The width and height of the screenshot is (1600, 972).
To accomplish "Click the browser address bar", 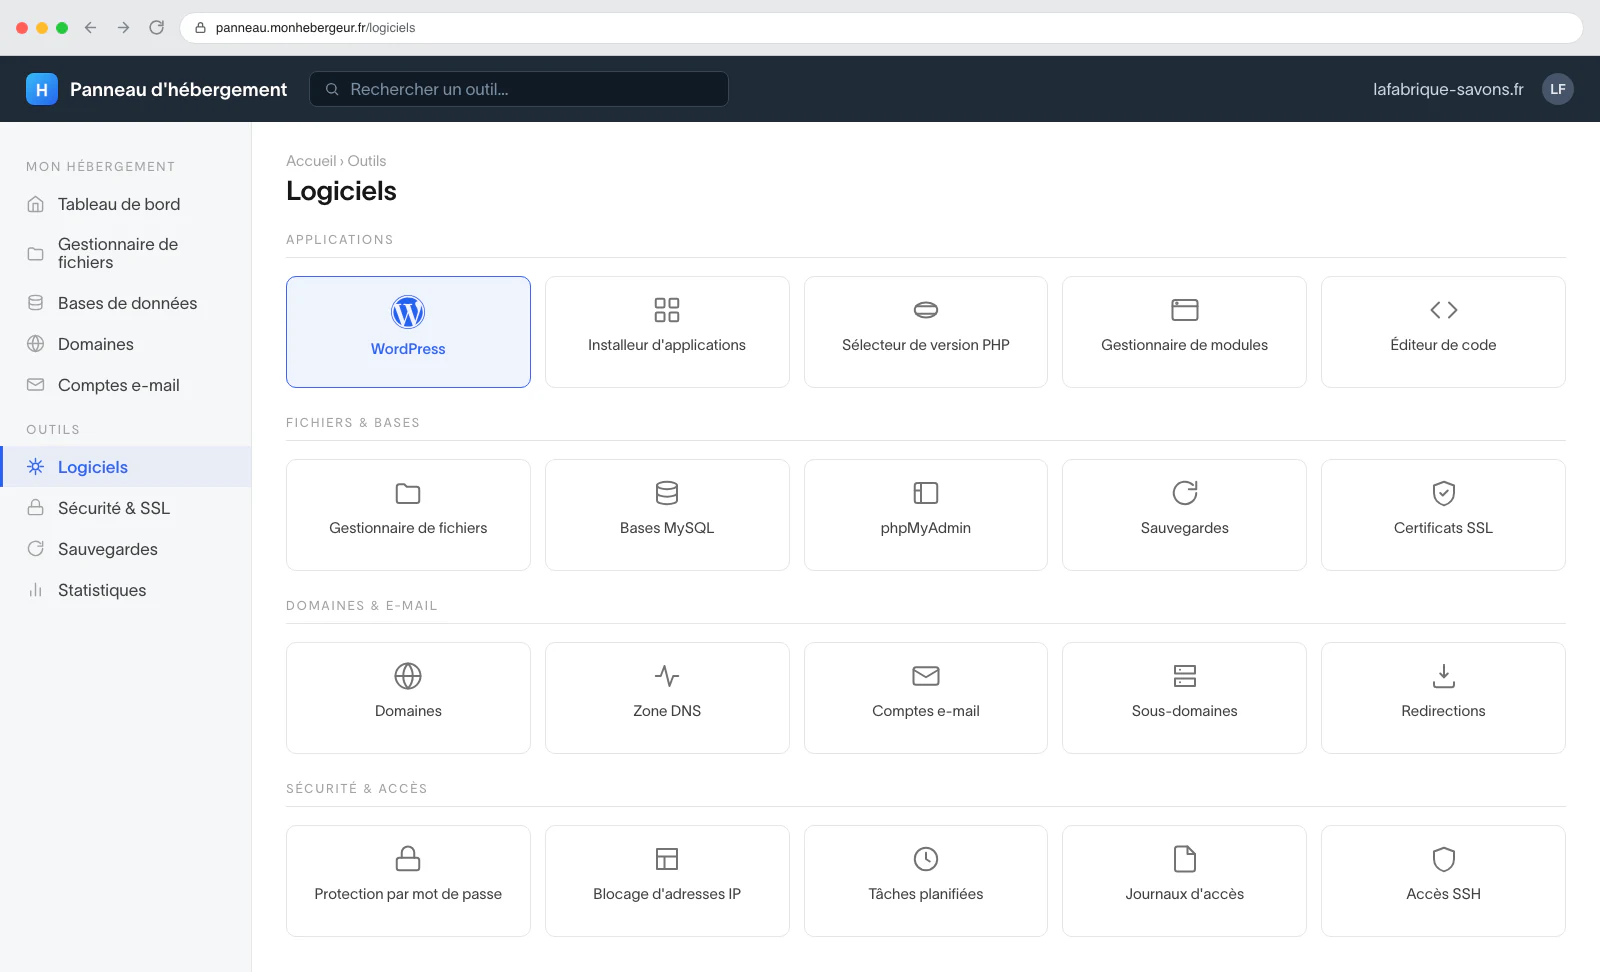I will click(881, 28).
